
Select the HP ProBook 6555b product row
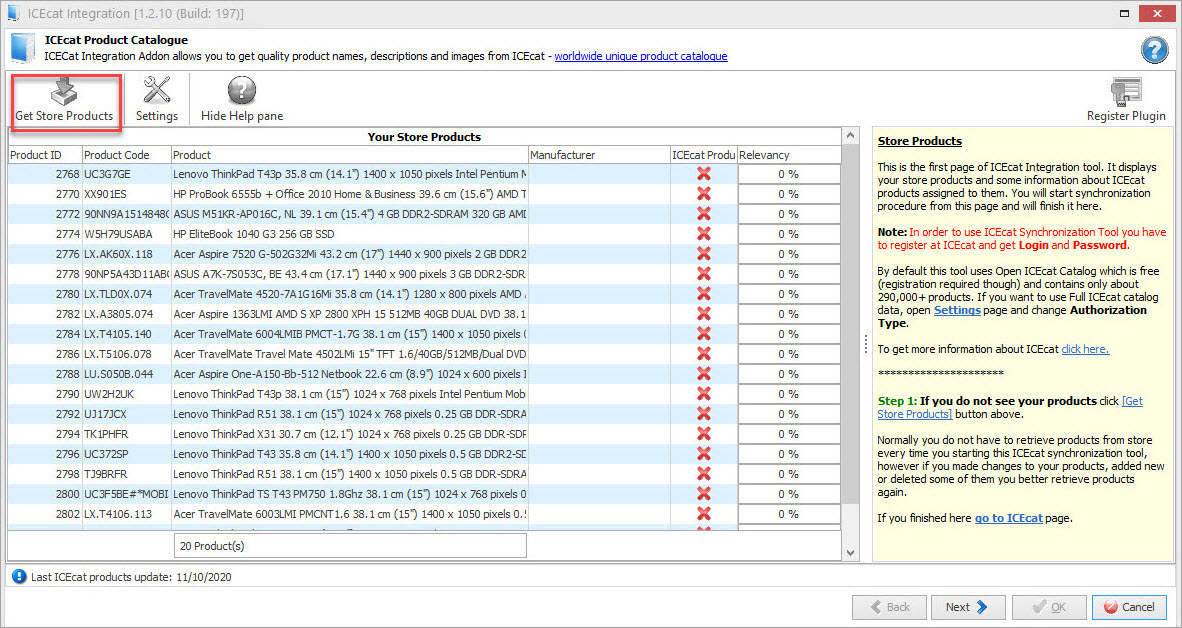coord(424,194)
